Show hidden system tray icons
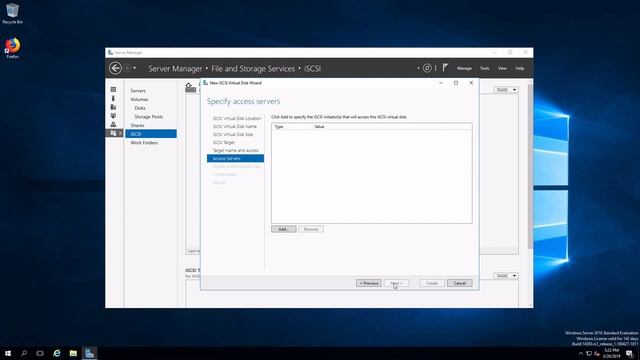 (x=581, y=353)
